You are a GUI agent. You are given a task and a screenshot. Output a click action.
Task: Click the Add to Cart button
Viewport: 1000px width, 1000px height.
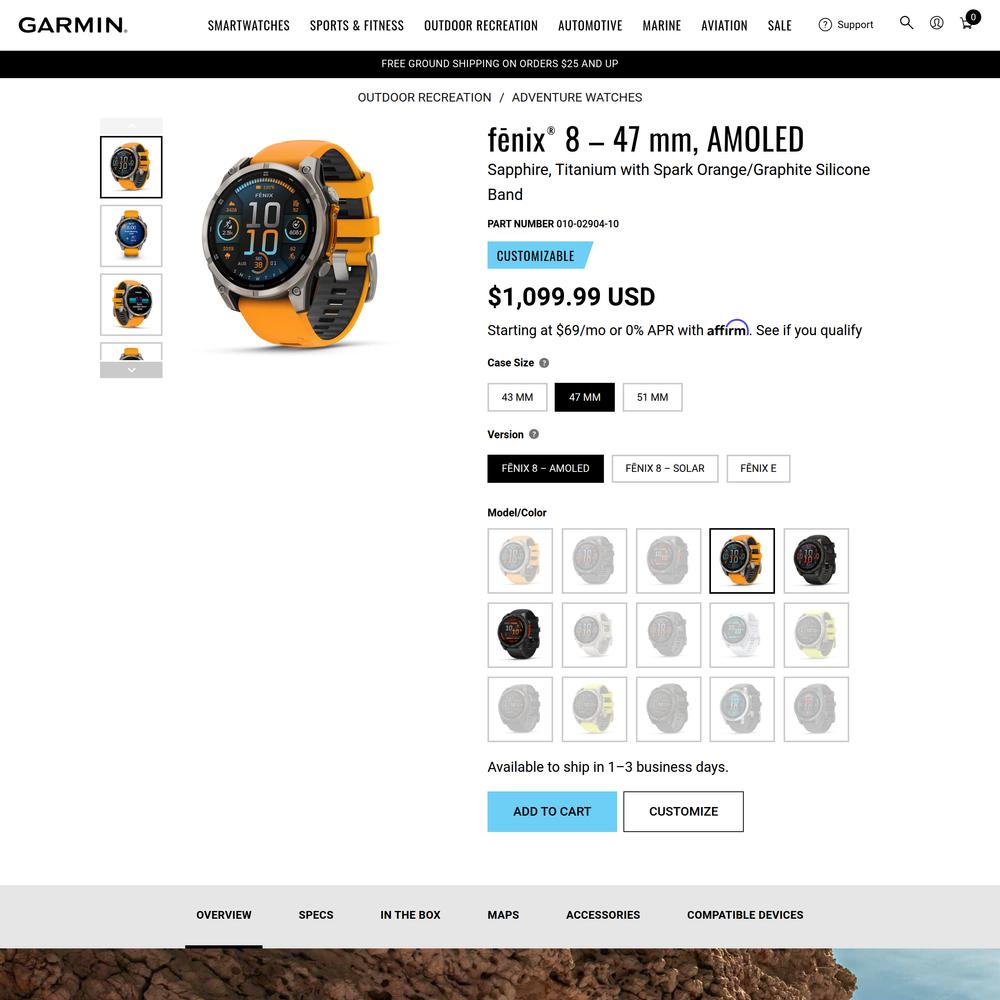552,812
